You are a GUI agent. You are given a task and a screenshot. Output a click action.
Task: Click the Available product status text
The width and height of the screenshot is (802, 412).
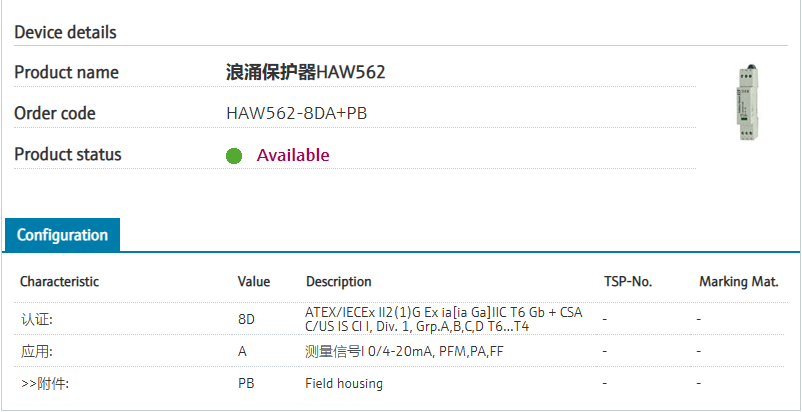(293, 155)
